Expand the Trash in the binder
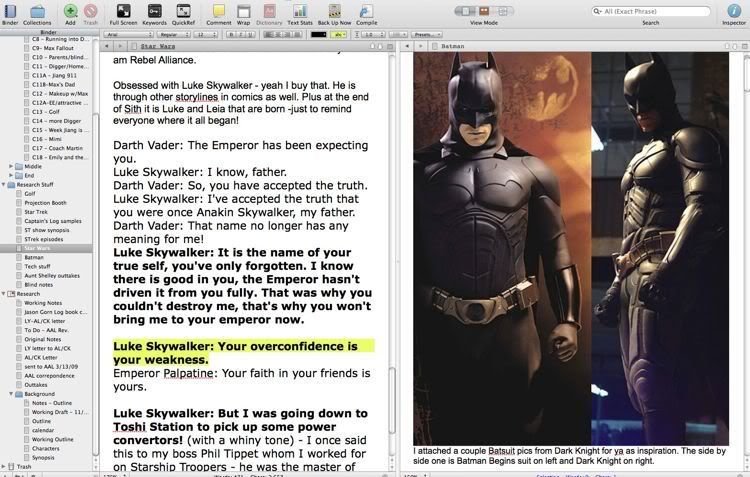 coord(3,466)
